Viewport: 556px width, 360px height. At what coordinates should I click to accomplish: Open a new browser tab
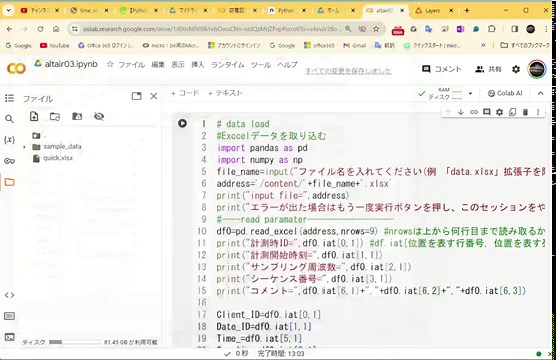pyautogui.click(x=467, y=10)
